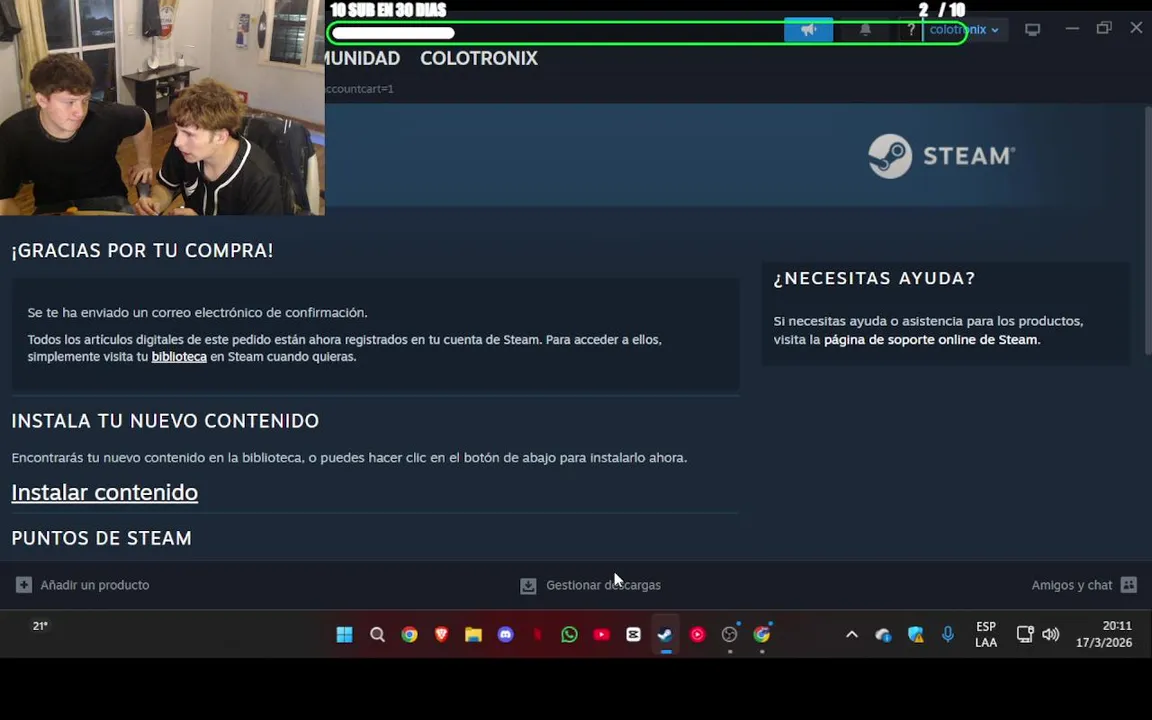Screen dimensions: 1152x720
Task: Click the Añadir un producto label
Action: pyautogui.click(x=95, y=585)
